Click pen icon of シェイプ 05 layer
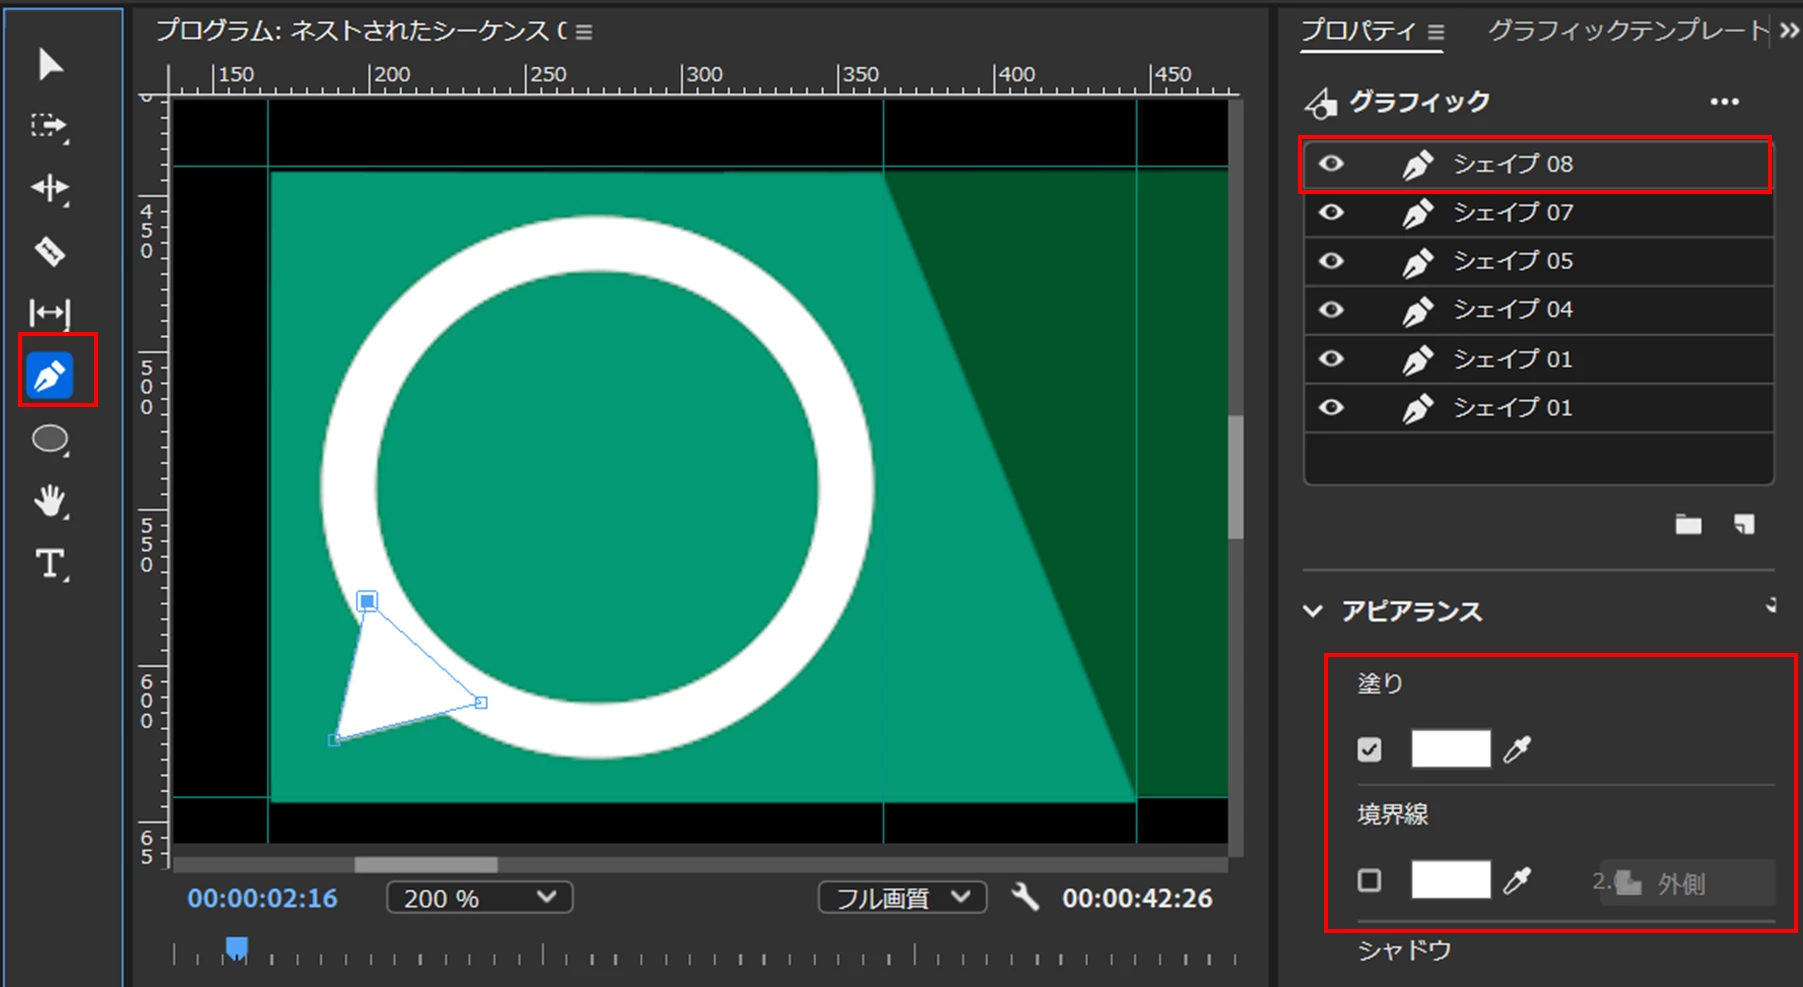 (1417, 262)
